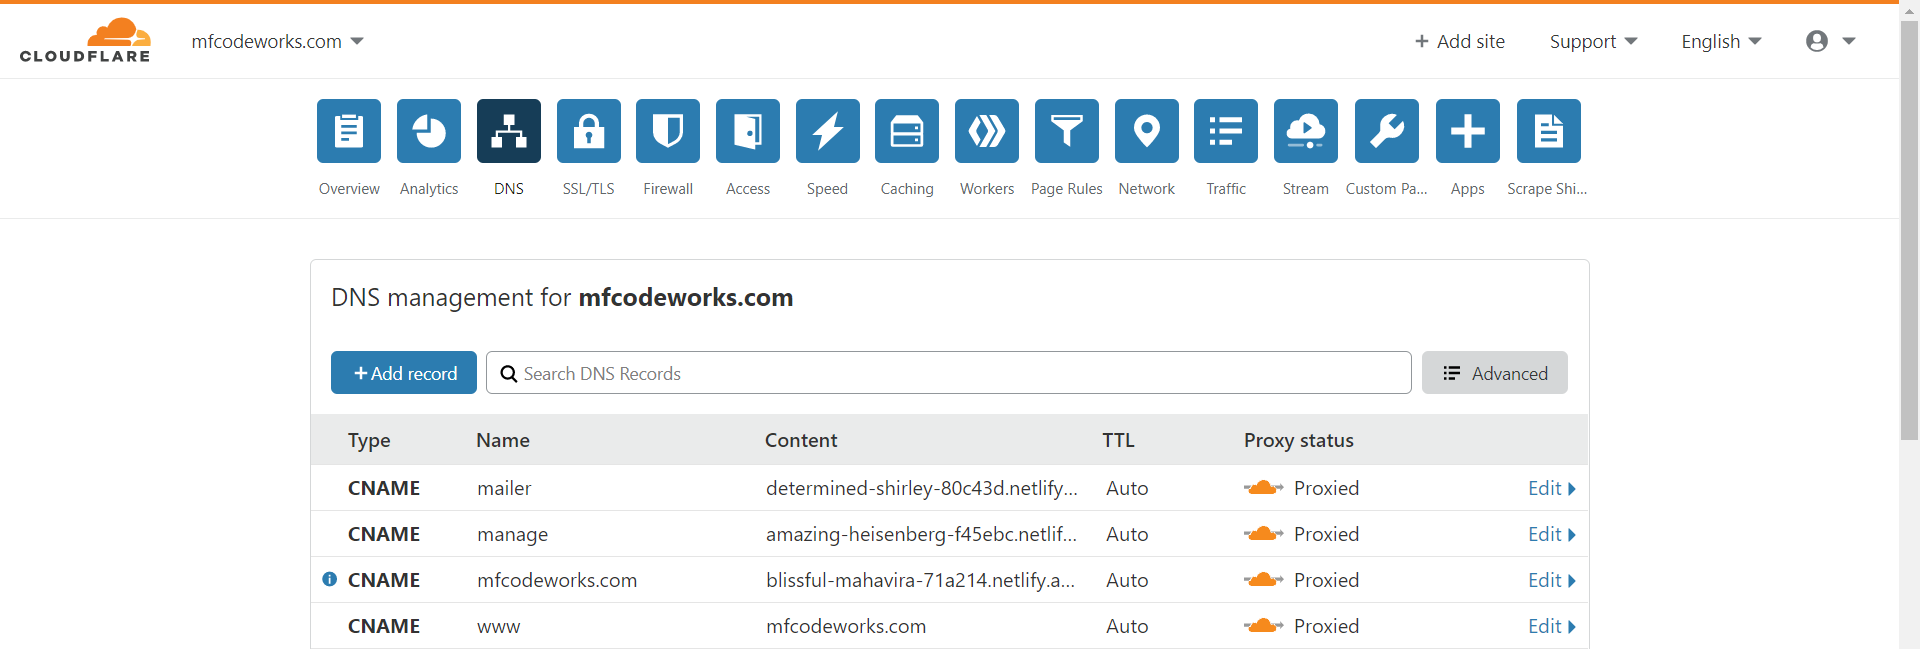The width and height of the screenshot is (1920, 649).
Task: Click the Cloudflare logo
Action: tap(85, 40)
